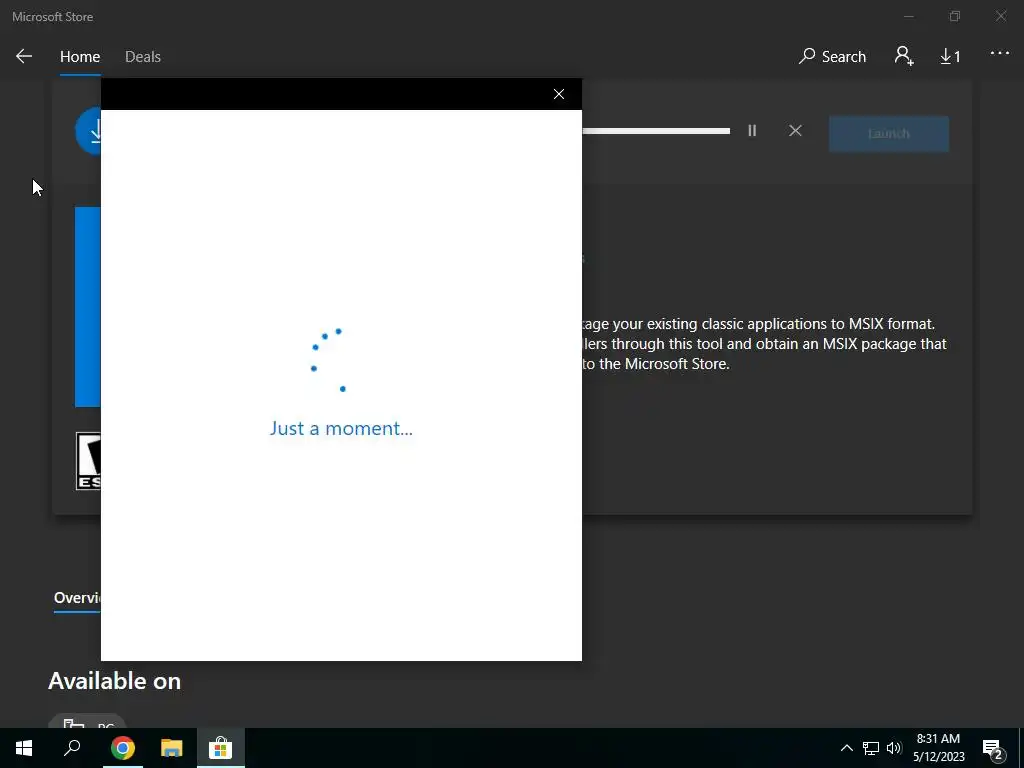Click the Launch button
The width and height of the screenshot is (1024, 768).
click(x=889, y=134)
